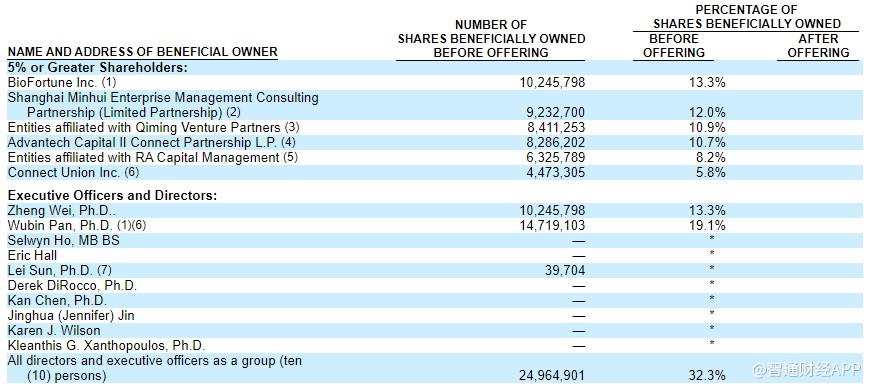Select the Connect Union Inc. (6) row name
Image resolution: width=871 pixels, height=389 pixels.
coord(73,172)
